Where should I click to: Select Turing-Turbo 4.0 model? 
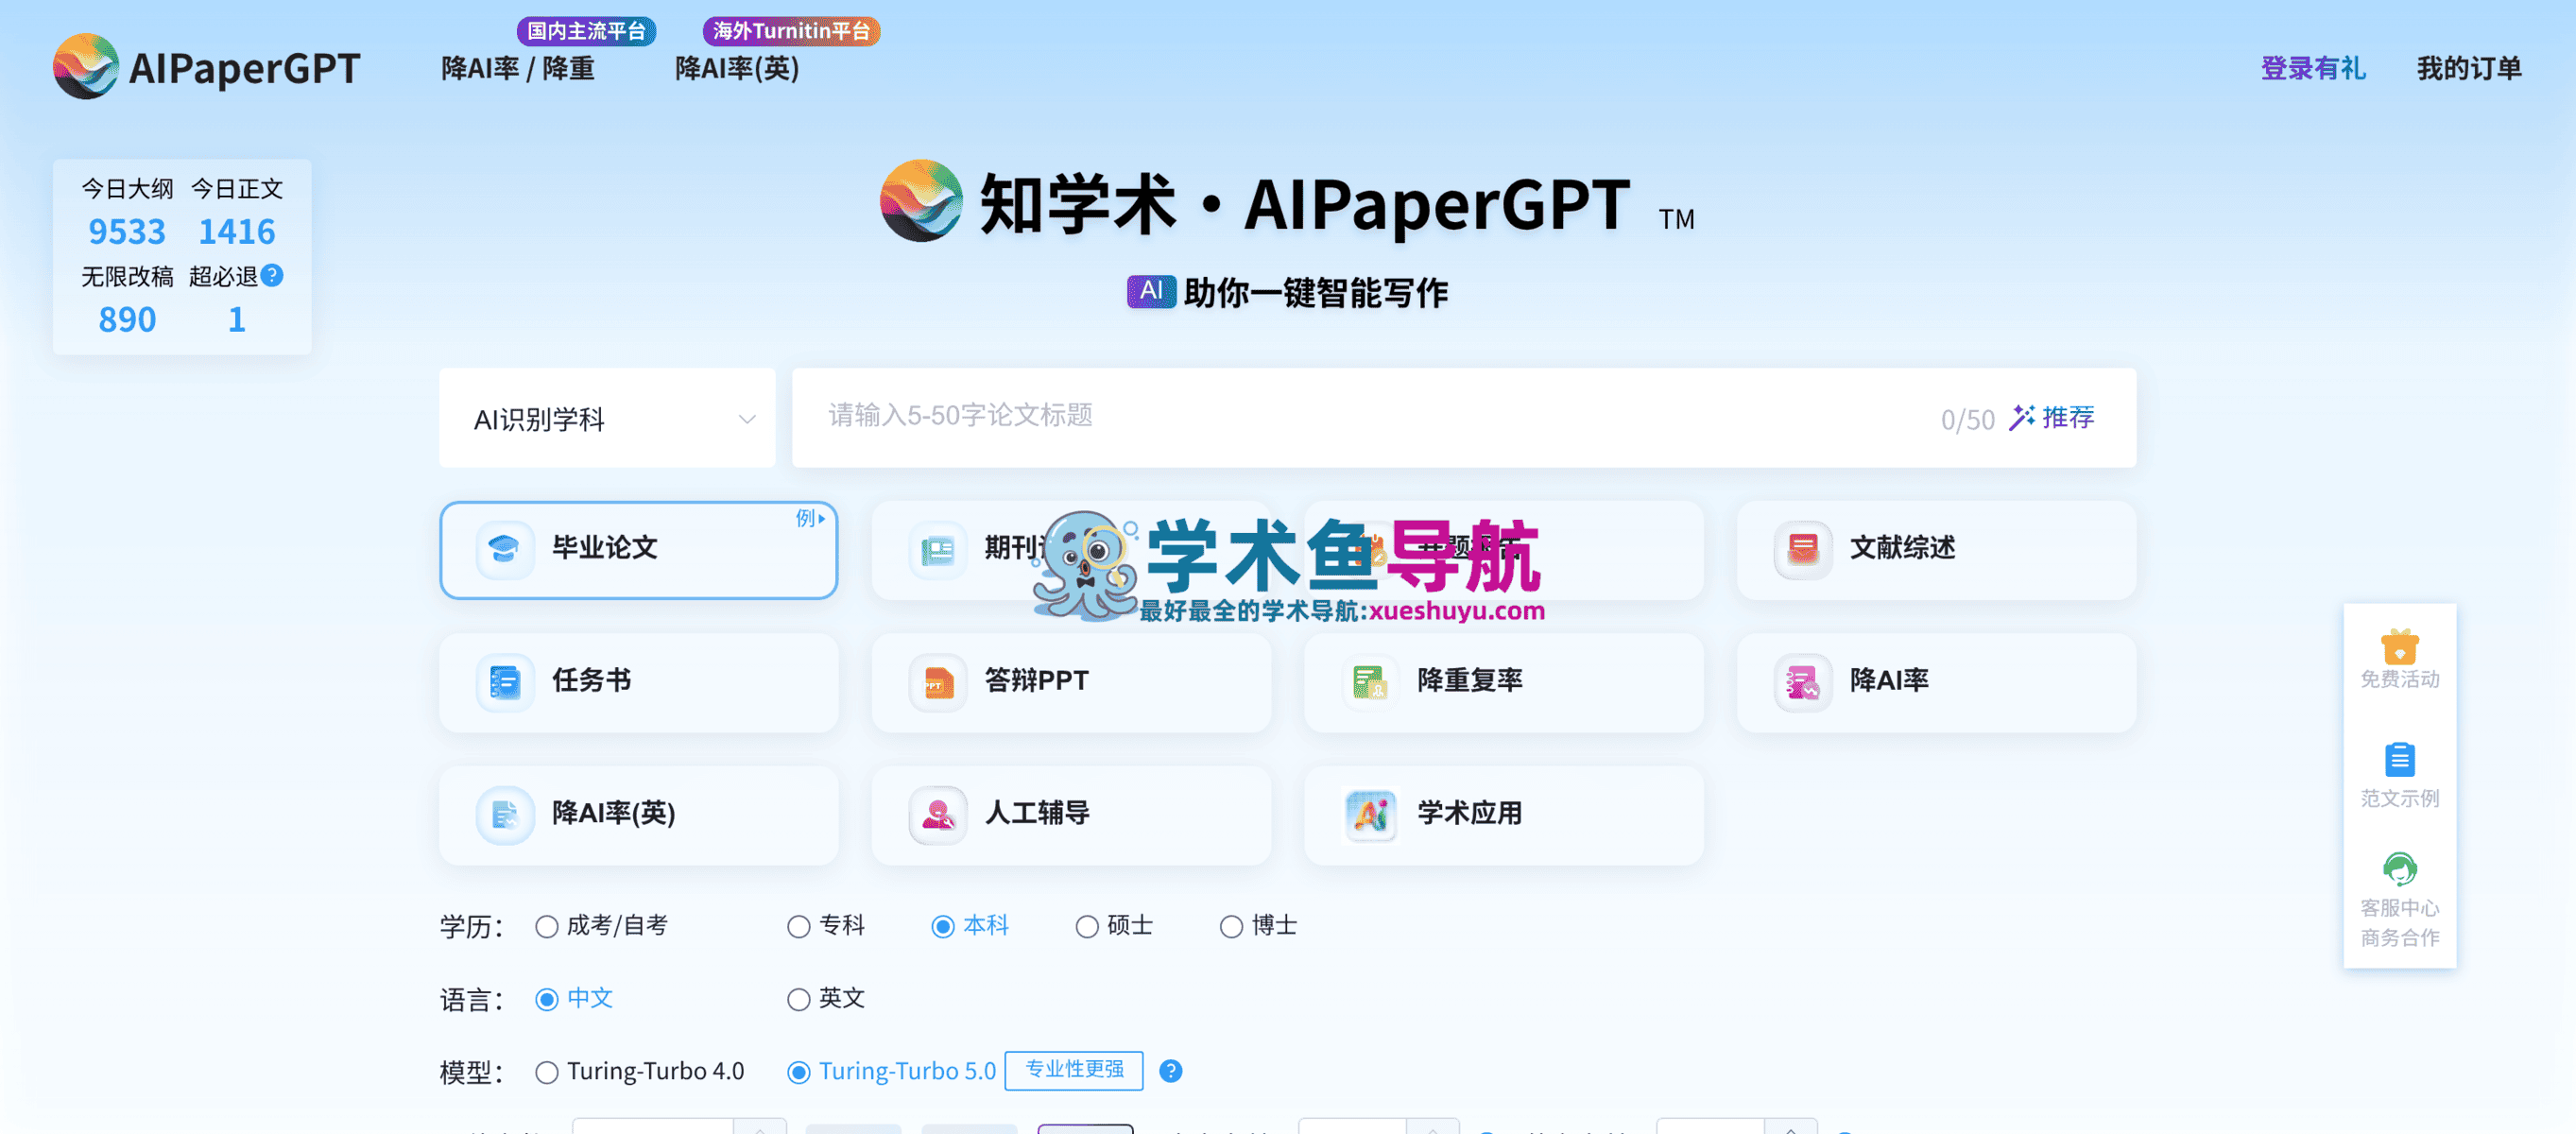pyautogui.click(x=640, y=1072)
